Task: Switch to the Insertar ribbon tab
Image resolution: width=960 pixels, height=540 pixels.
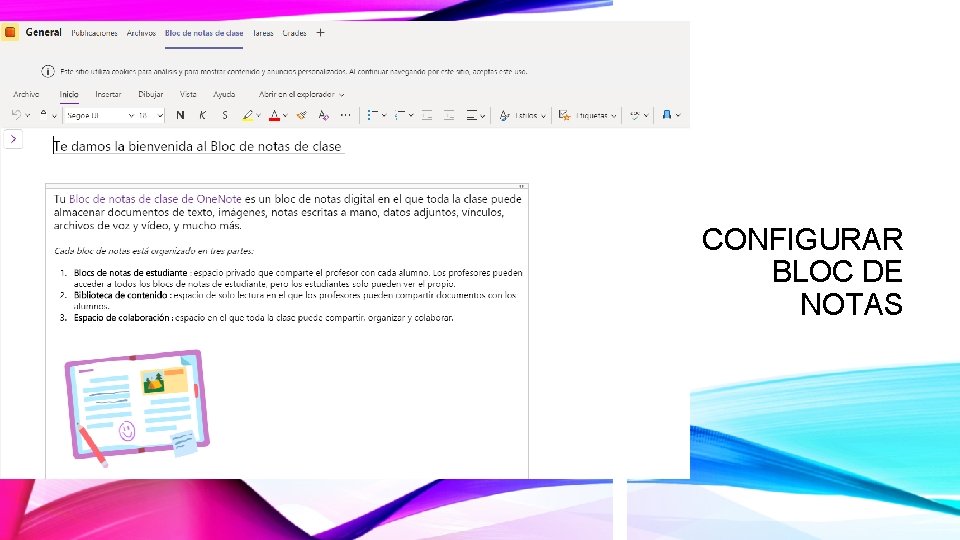Action: tap(108, 94)
